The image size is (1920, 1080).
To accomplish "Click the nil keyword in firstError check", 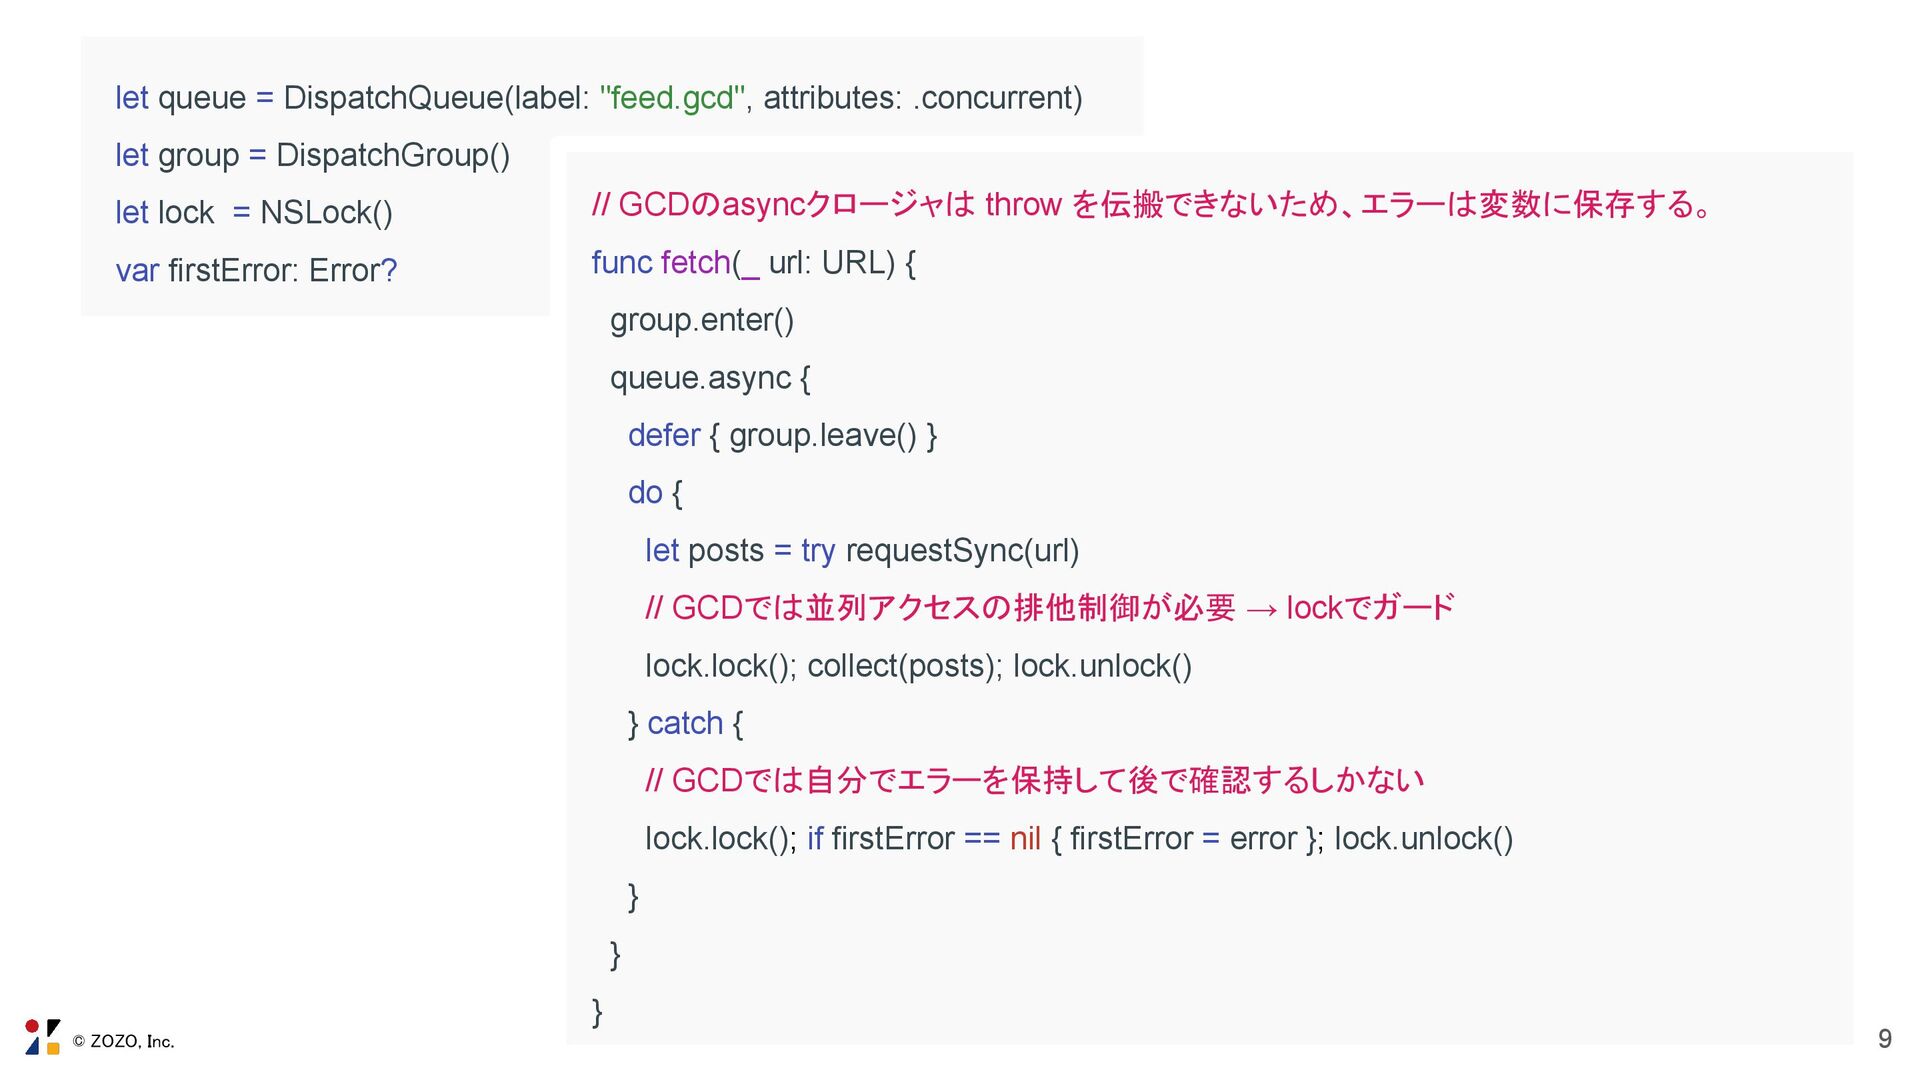I will 1024,839.
